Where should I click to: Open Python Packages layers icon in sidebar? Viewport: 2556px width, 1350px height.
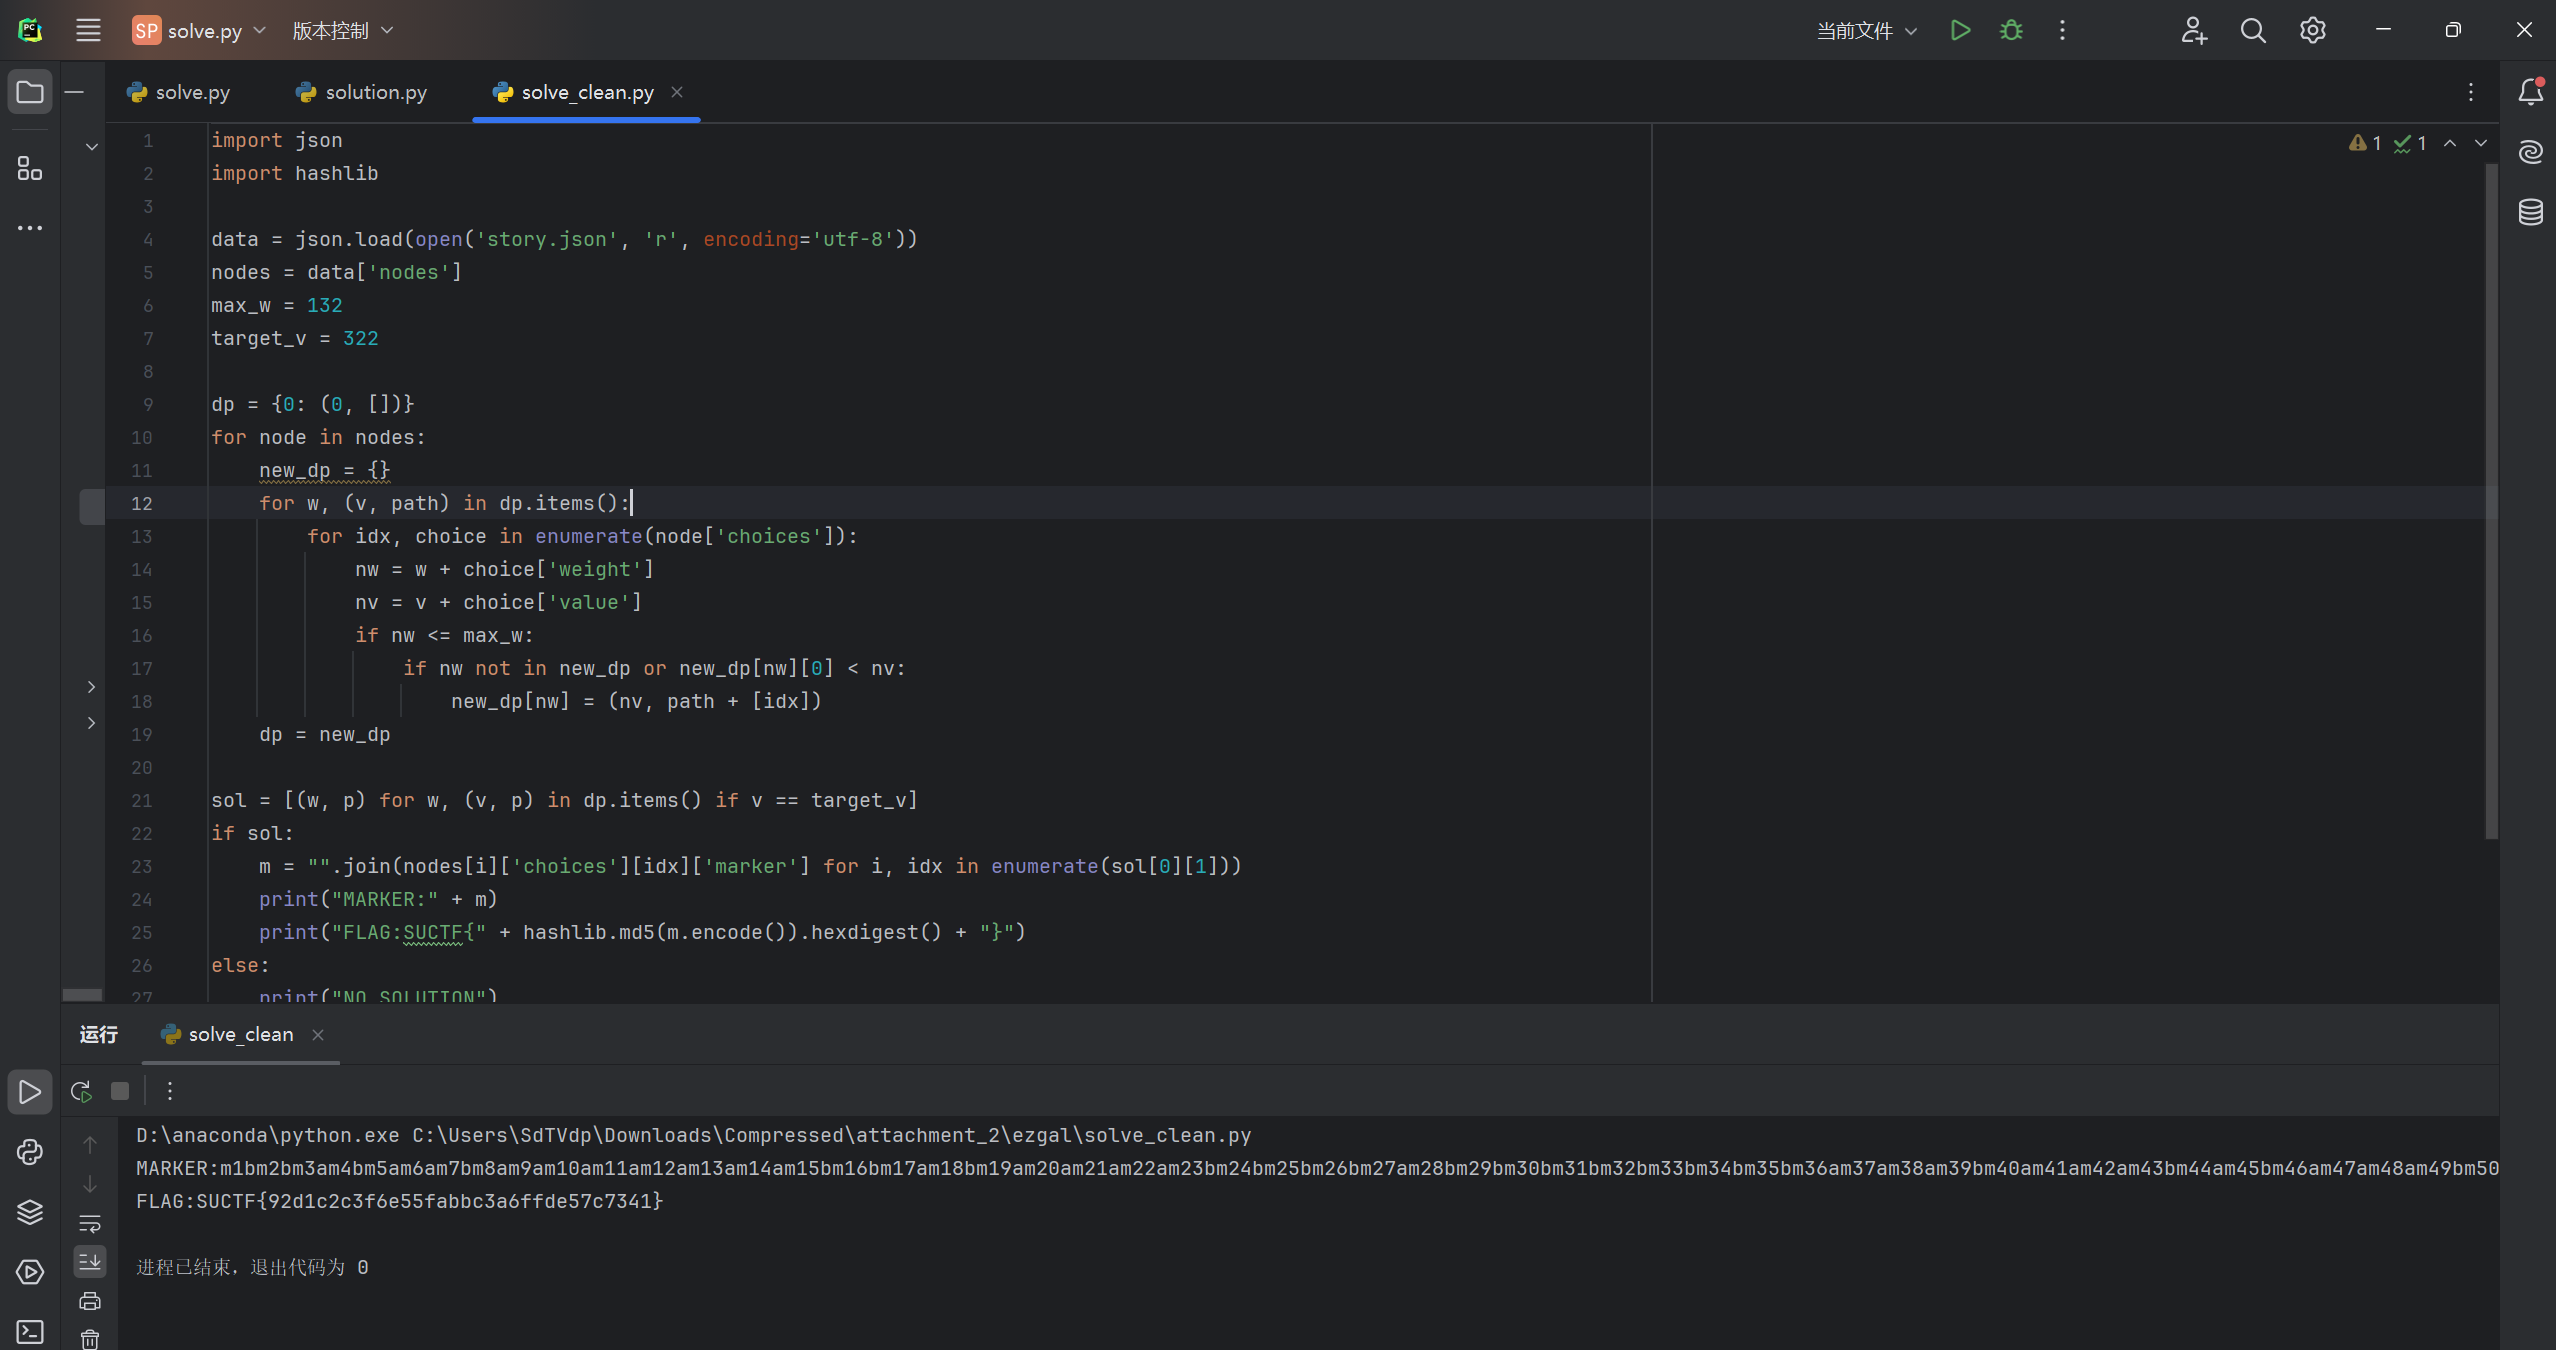coord(30,1212)
